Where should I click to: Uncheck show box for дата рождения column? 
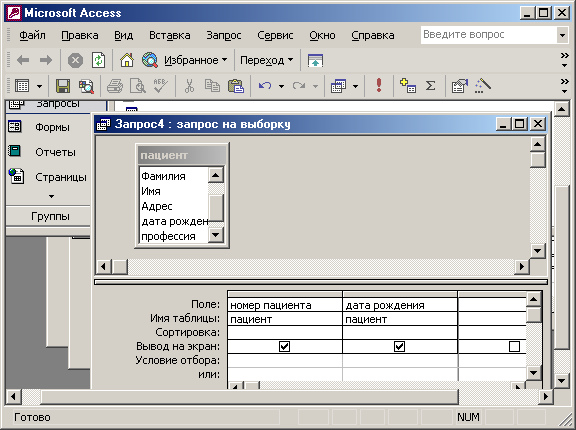pos(399,346)
